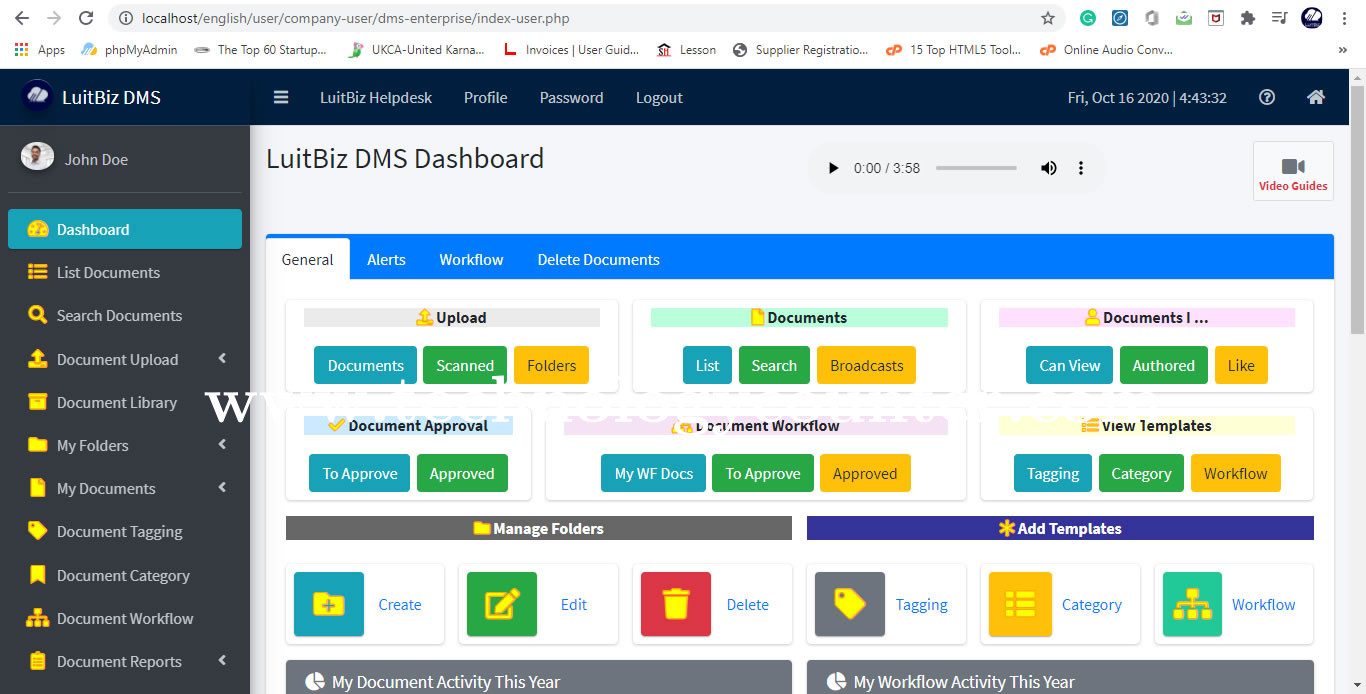Open Document Category in sidebar
This screenshot has height=694, width=1366.
(125, 575)
